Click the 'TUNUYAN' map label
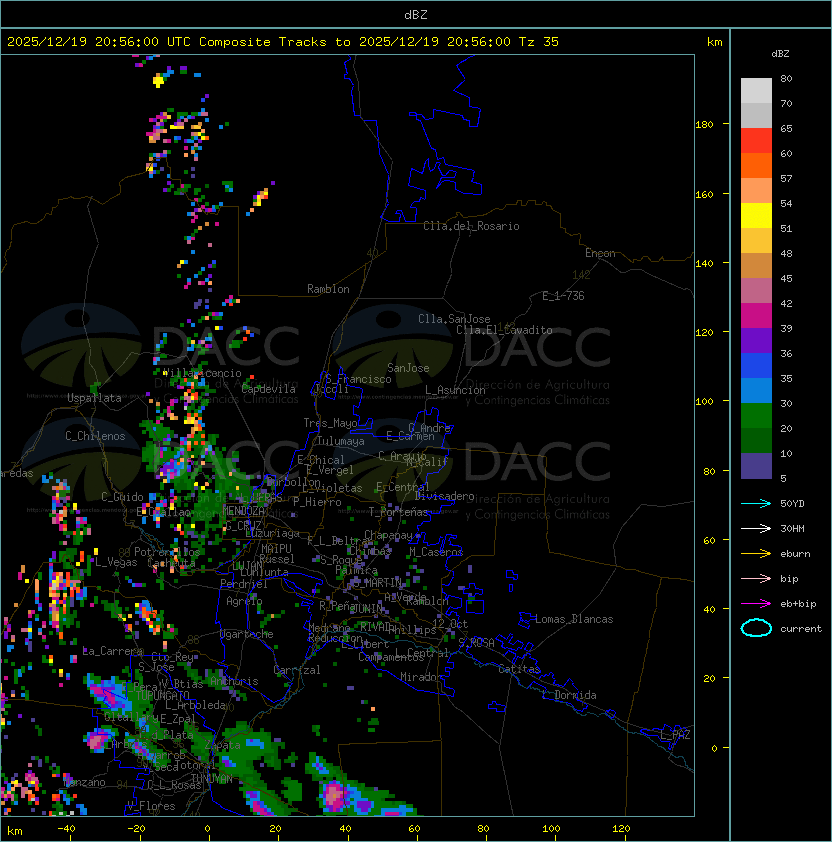The width and height of the screenshot is (832, 842). [x=212, y=779]
